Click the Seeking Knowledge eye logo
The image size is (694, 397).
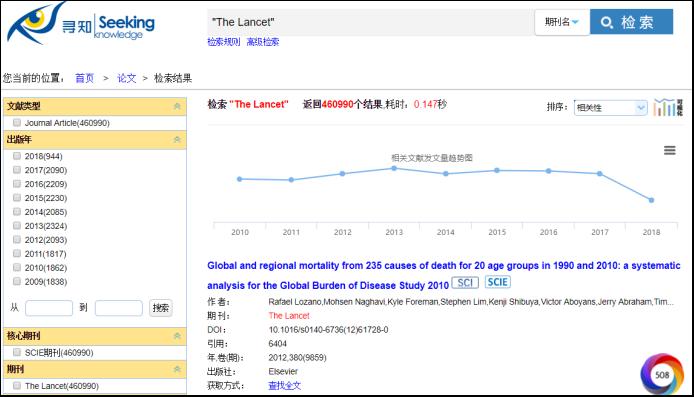(x=80, y=23)
